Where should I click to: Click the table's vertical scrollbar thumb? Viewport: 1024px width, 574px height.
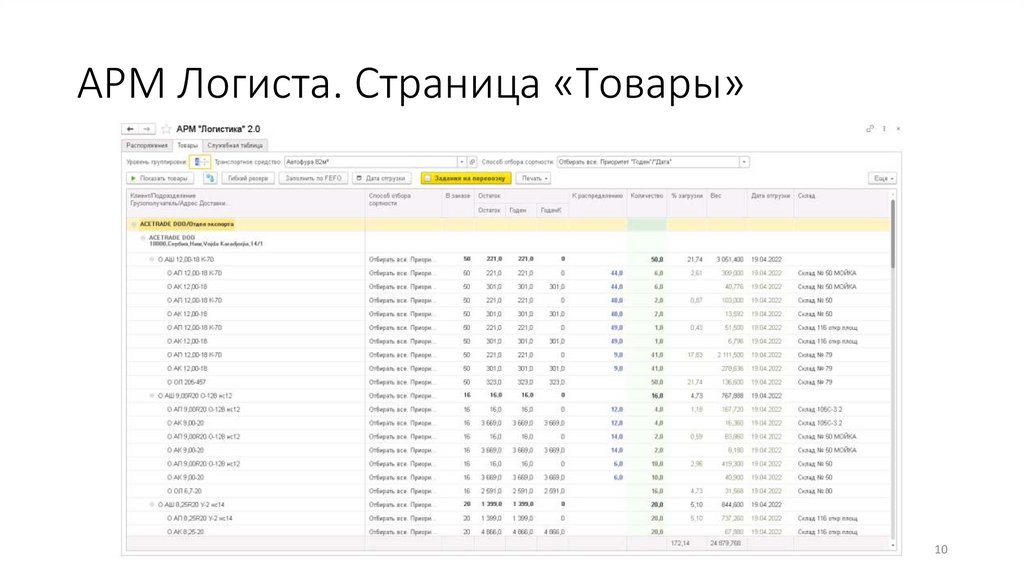point(893,233)
